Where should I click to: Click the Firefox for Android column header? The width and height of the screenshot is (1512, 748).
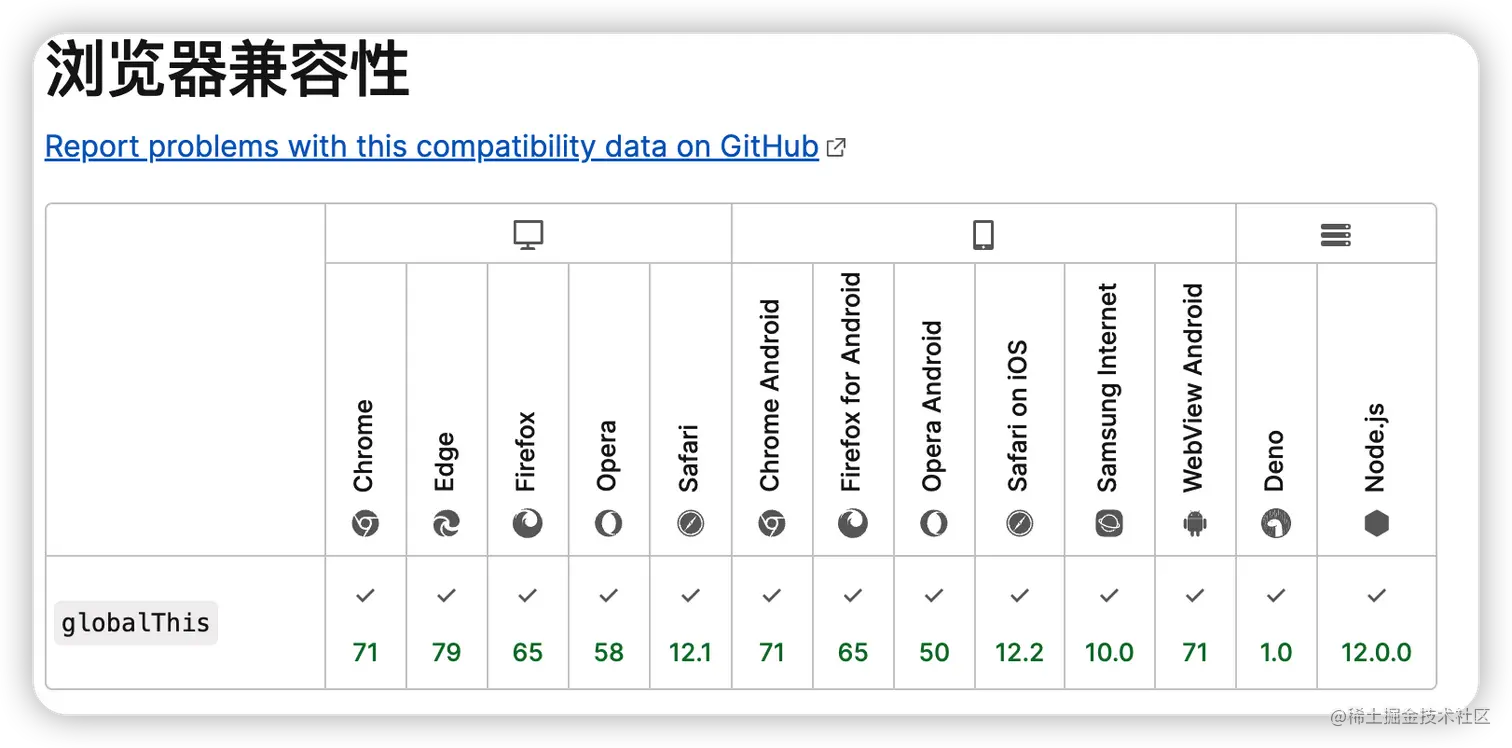pyautogui.click(x=853, y=410)
